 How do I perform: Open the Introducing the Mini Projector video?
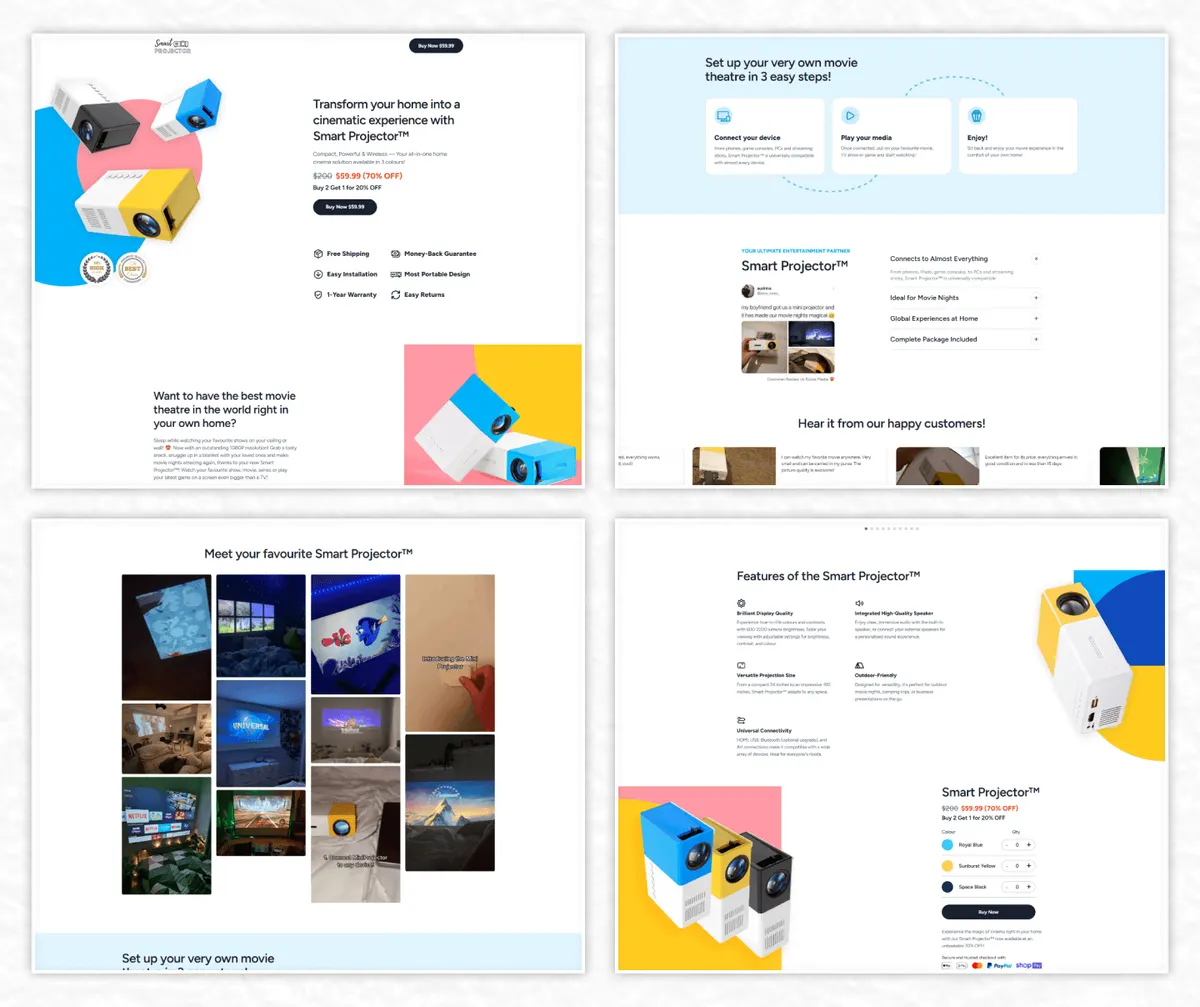[449, 652]
